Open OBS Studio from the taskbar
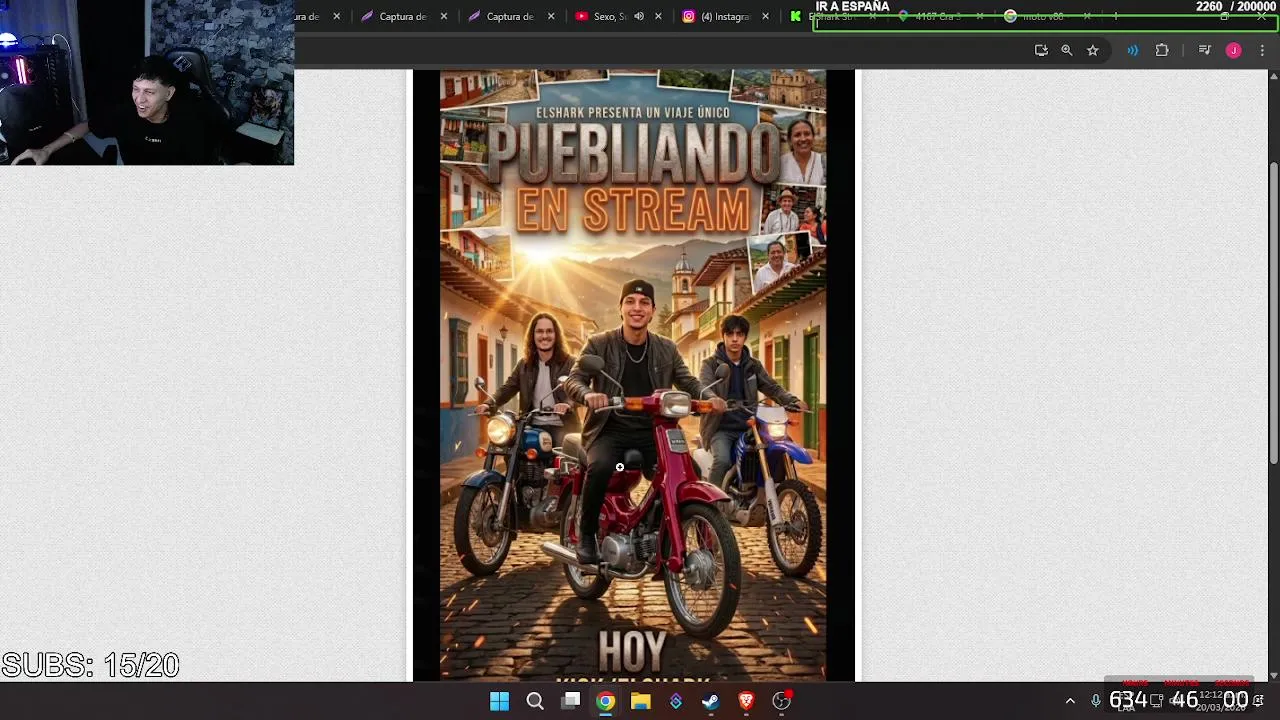Screen dimensions: 1280x720 [x=782, y=701]
